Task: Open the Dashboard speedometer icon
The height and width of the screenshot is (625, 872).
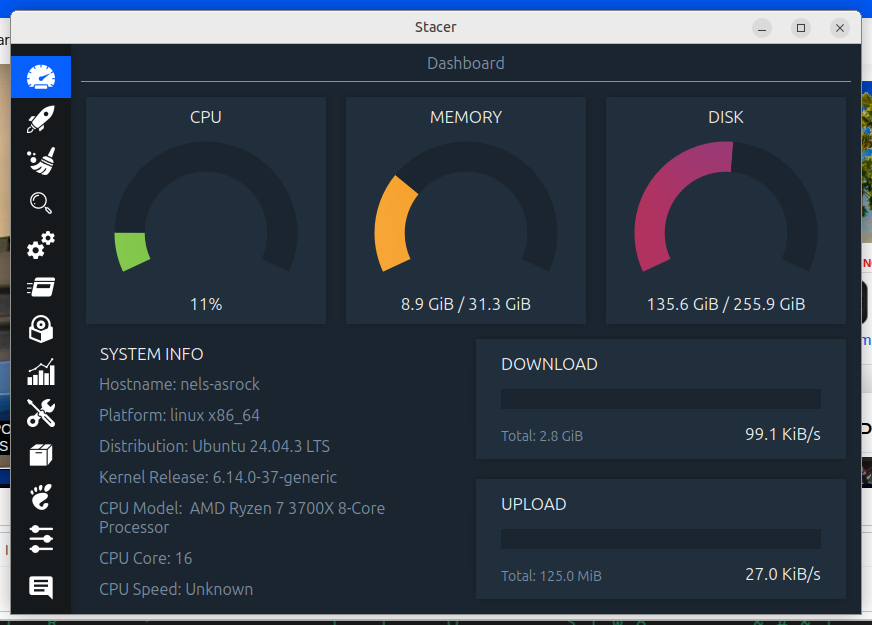Action: pyautogui.click(x=41, y=77)
